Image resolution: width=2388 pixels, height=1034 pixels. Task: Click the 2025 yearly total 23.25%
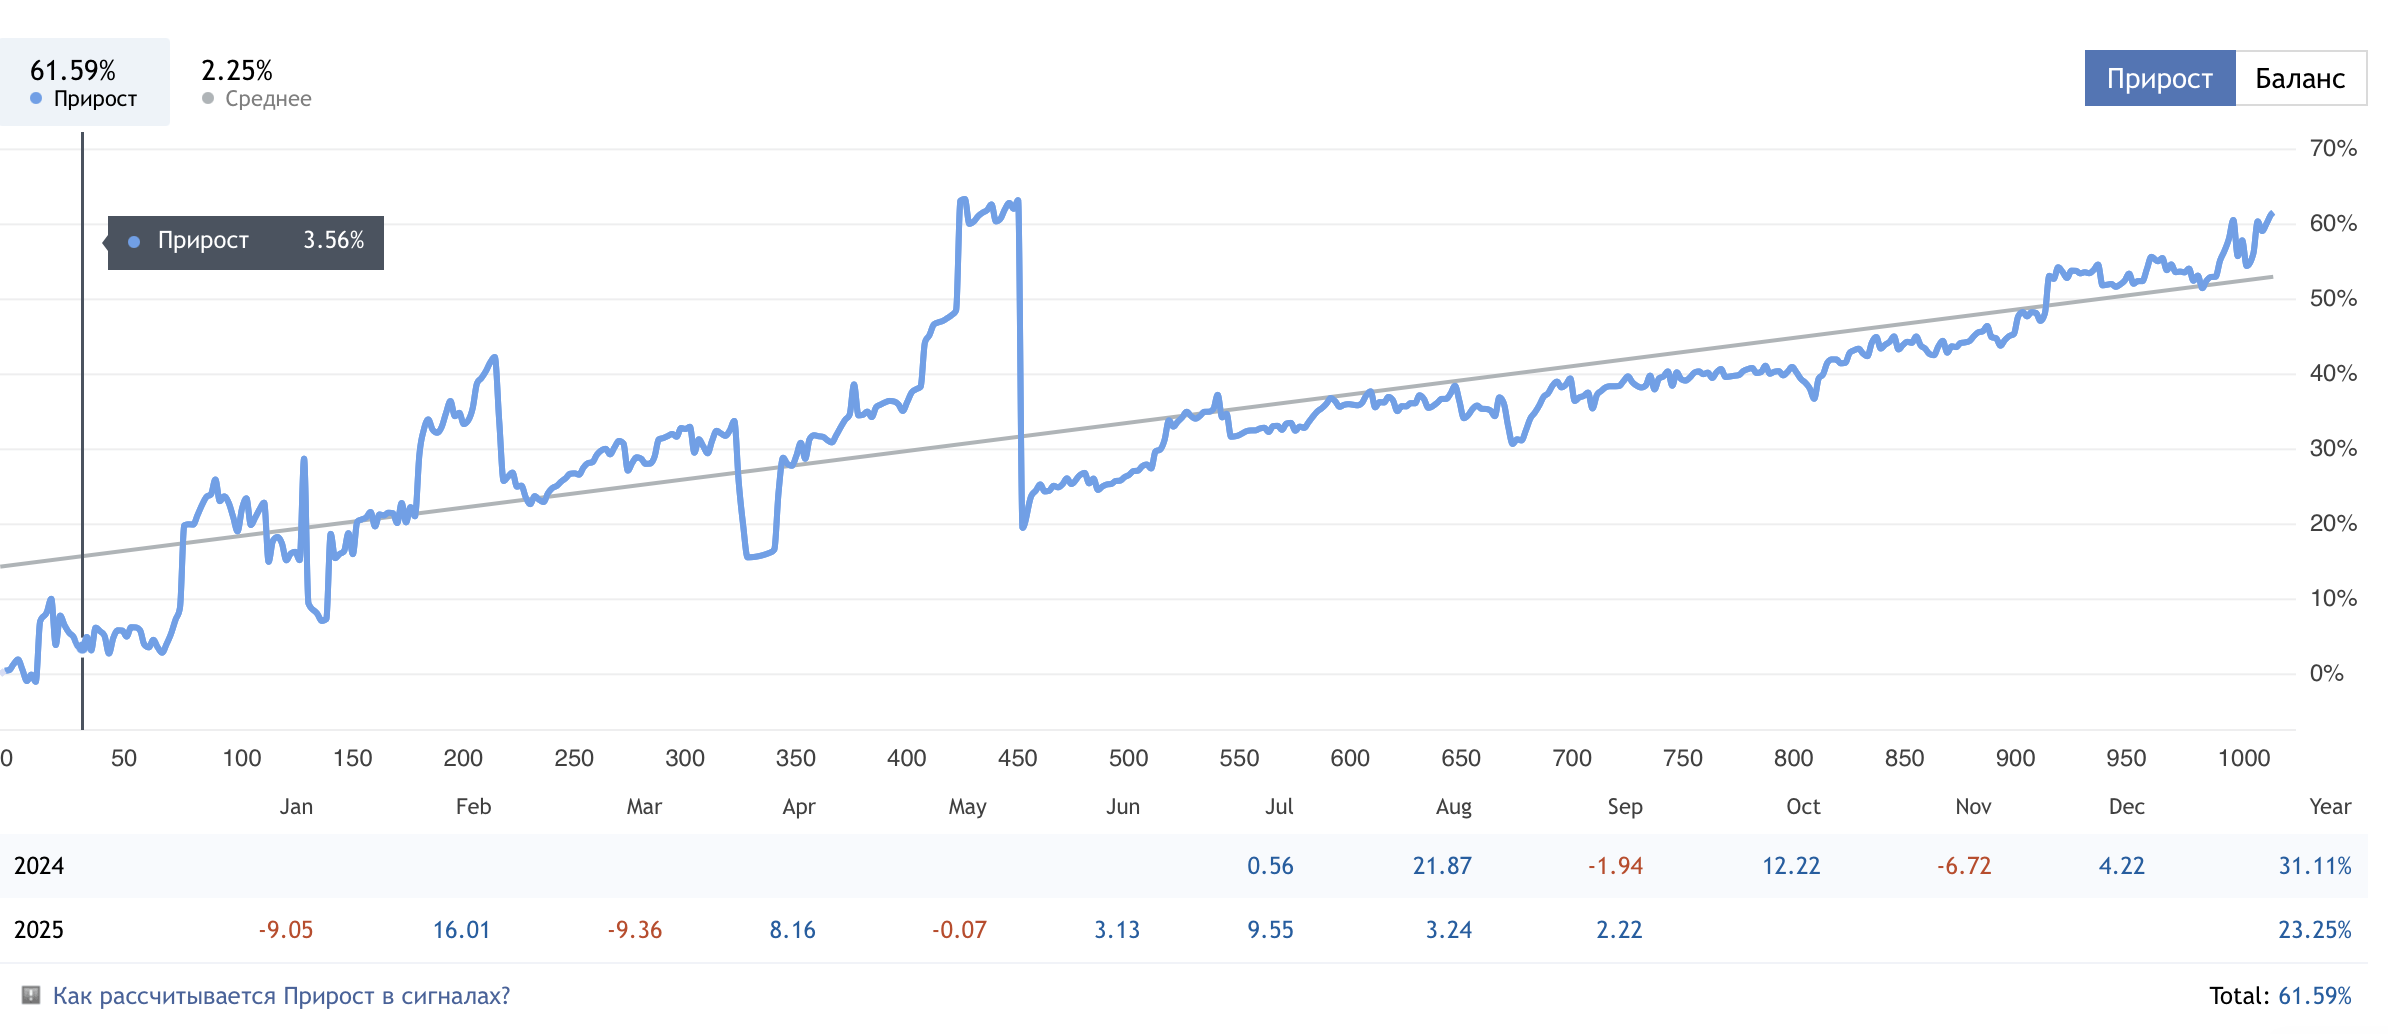pyautogui.click(x=2314, y=930)
